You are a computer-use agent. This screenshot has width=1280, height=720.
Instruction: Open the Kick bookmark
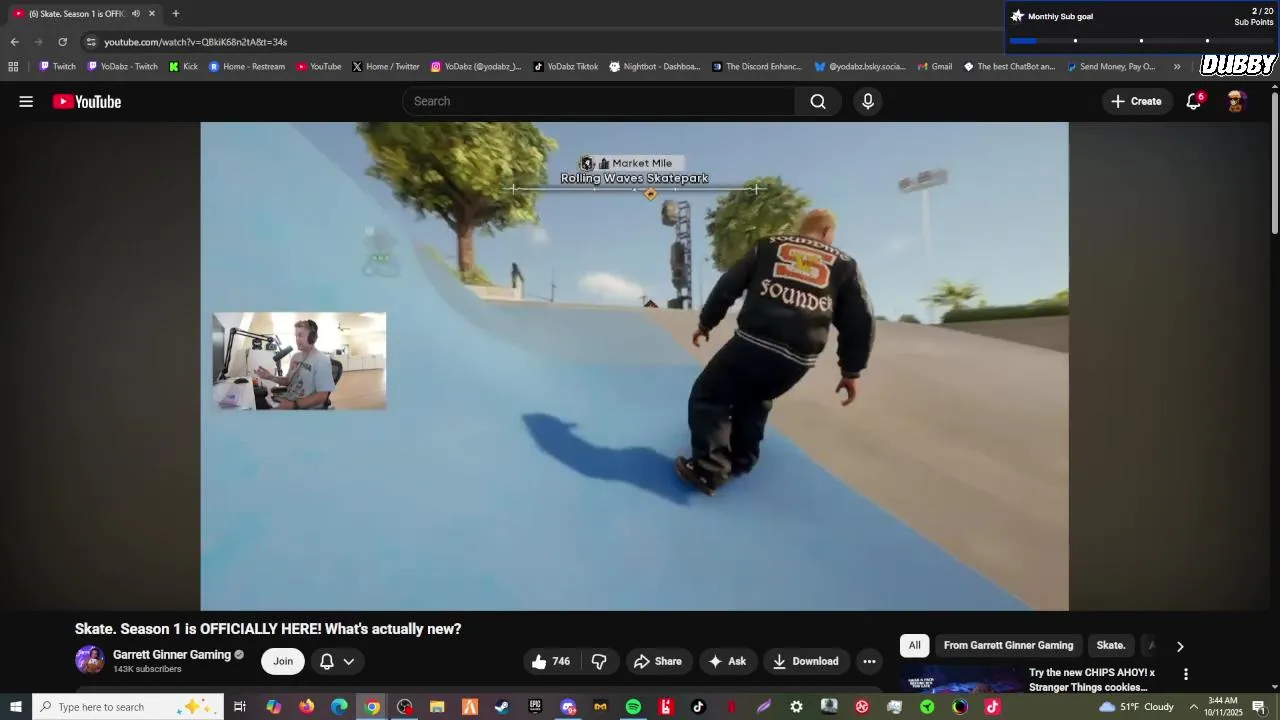coord(183,67)
